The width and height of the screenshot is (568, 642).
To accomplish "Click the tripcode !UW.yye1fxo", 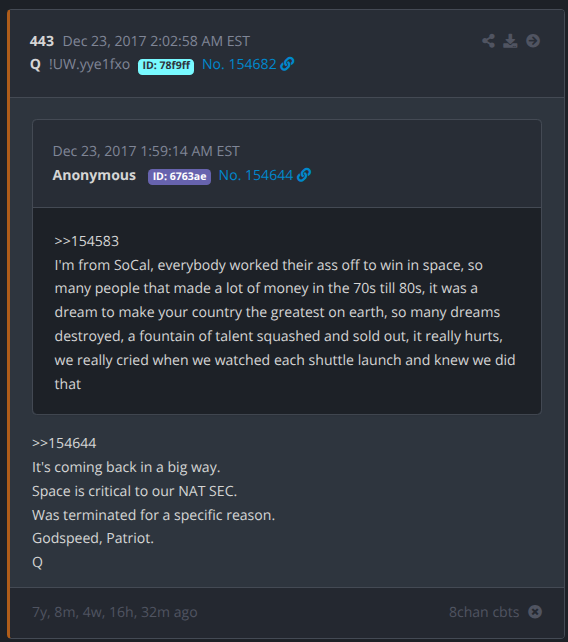I will pos(89,64).
